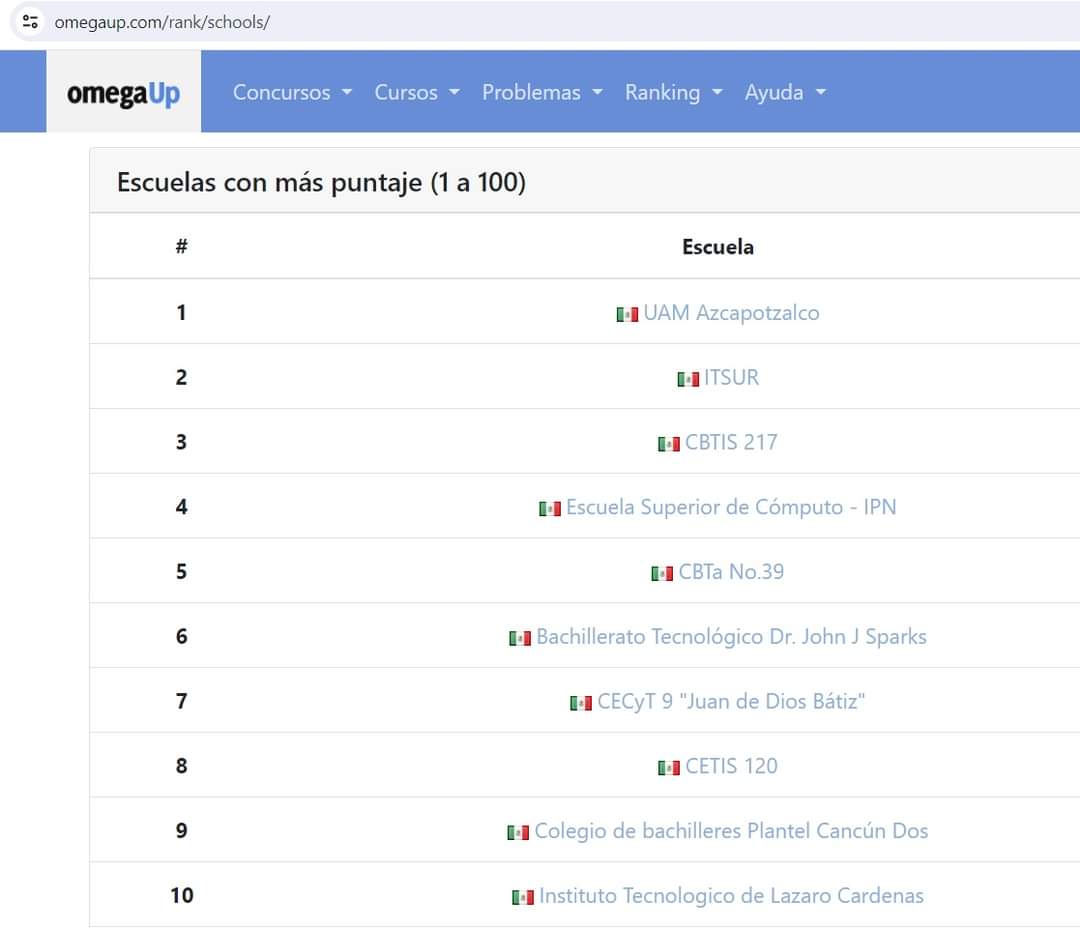The image size is (1080, 928).
Task: Open the Problemas dropdown
Action: point(542,92)
